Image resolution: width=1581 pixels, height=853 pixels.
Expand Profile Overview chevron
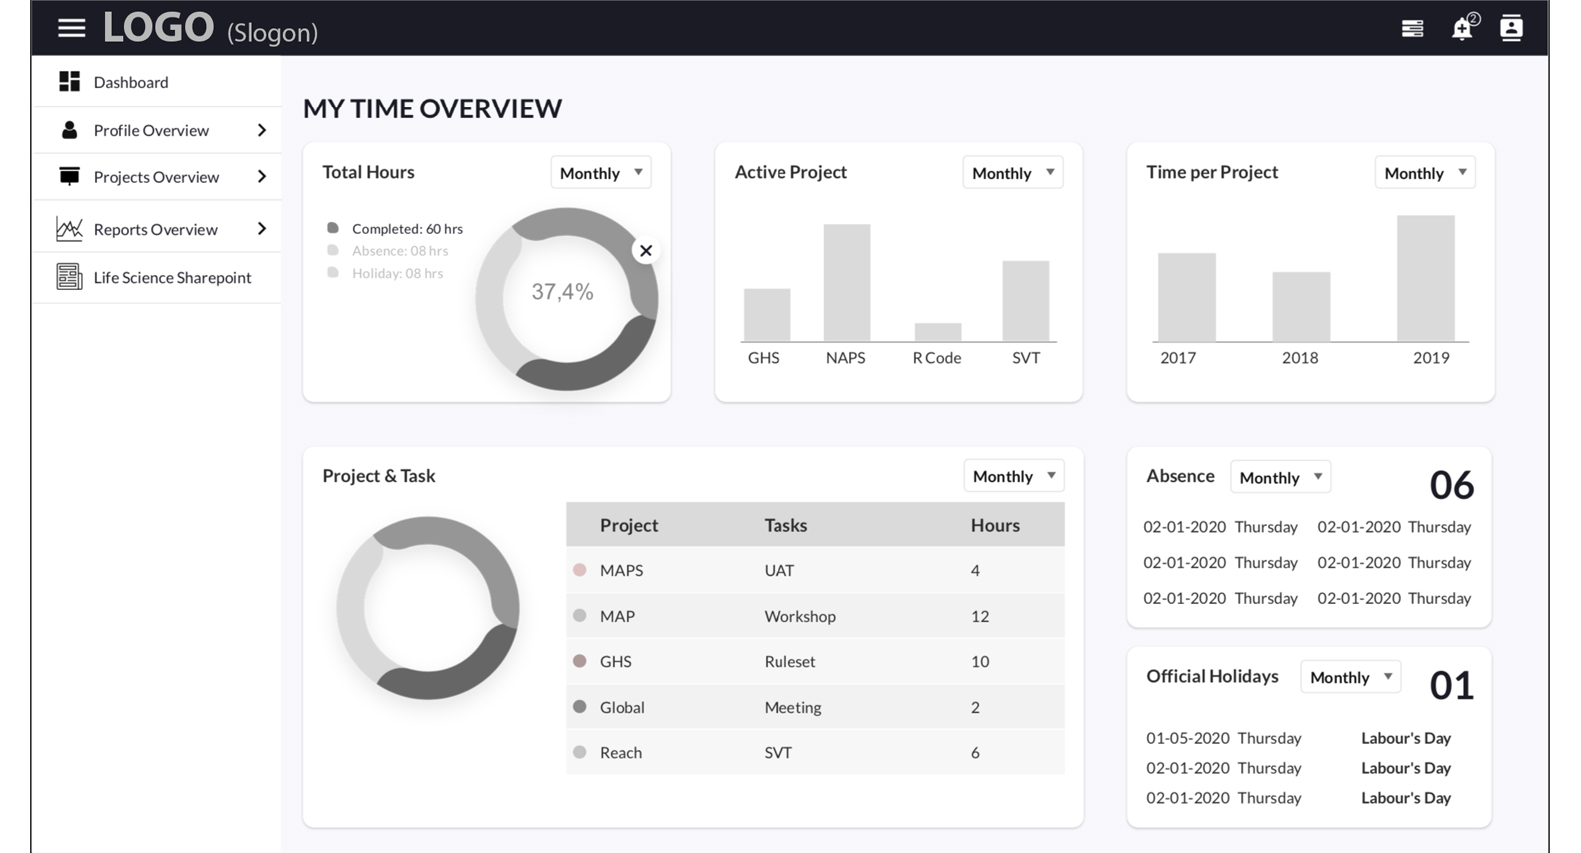point(262,130)
